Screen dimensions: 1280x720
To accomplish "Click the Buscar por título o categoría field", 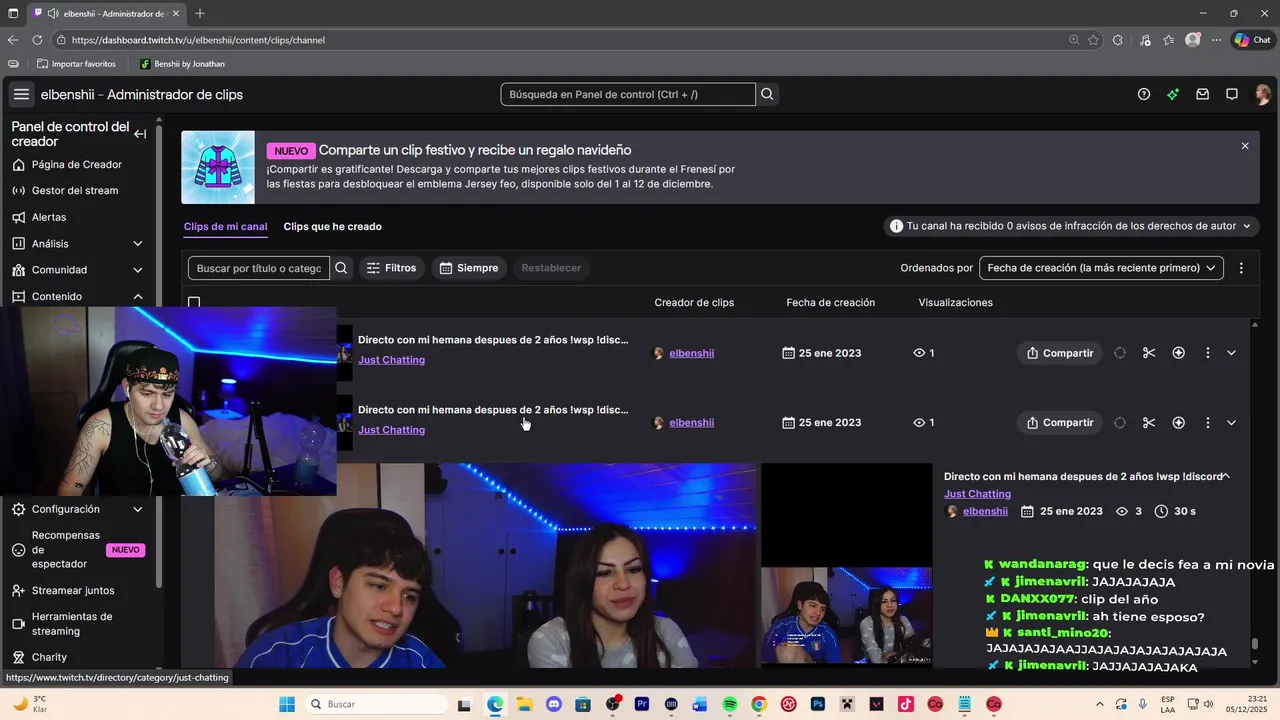I will point(259,268).
